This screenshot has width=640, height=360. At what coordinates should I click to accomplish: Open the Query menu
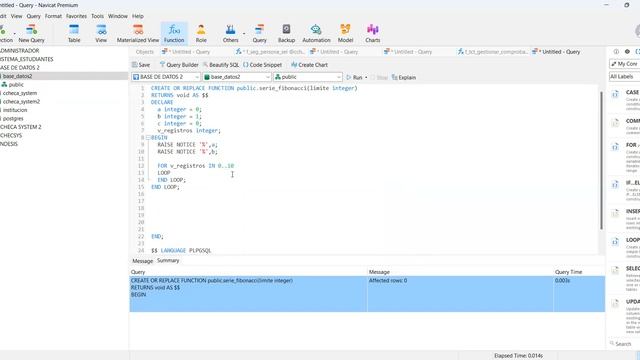(x=33, y=16)
